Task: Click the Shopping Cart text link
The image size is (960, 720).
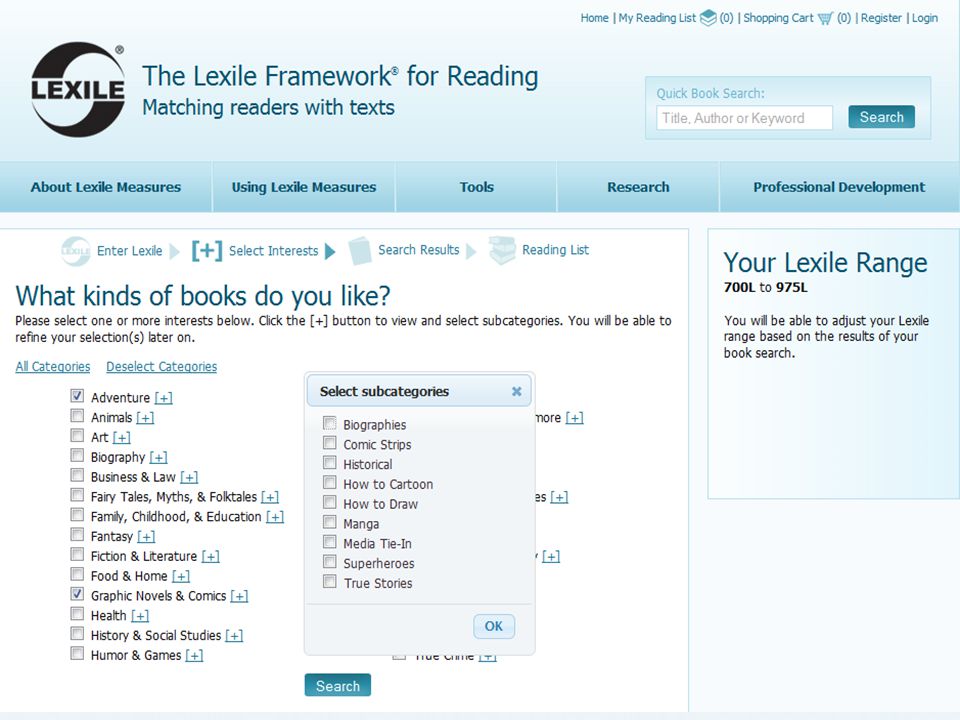Action: tap(778, 18)
